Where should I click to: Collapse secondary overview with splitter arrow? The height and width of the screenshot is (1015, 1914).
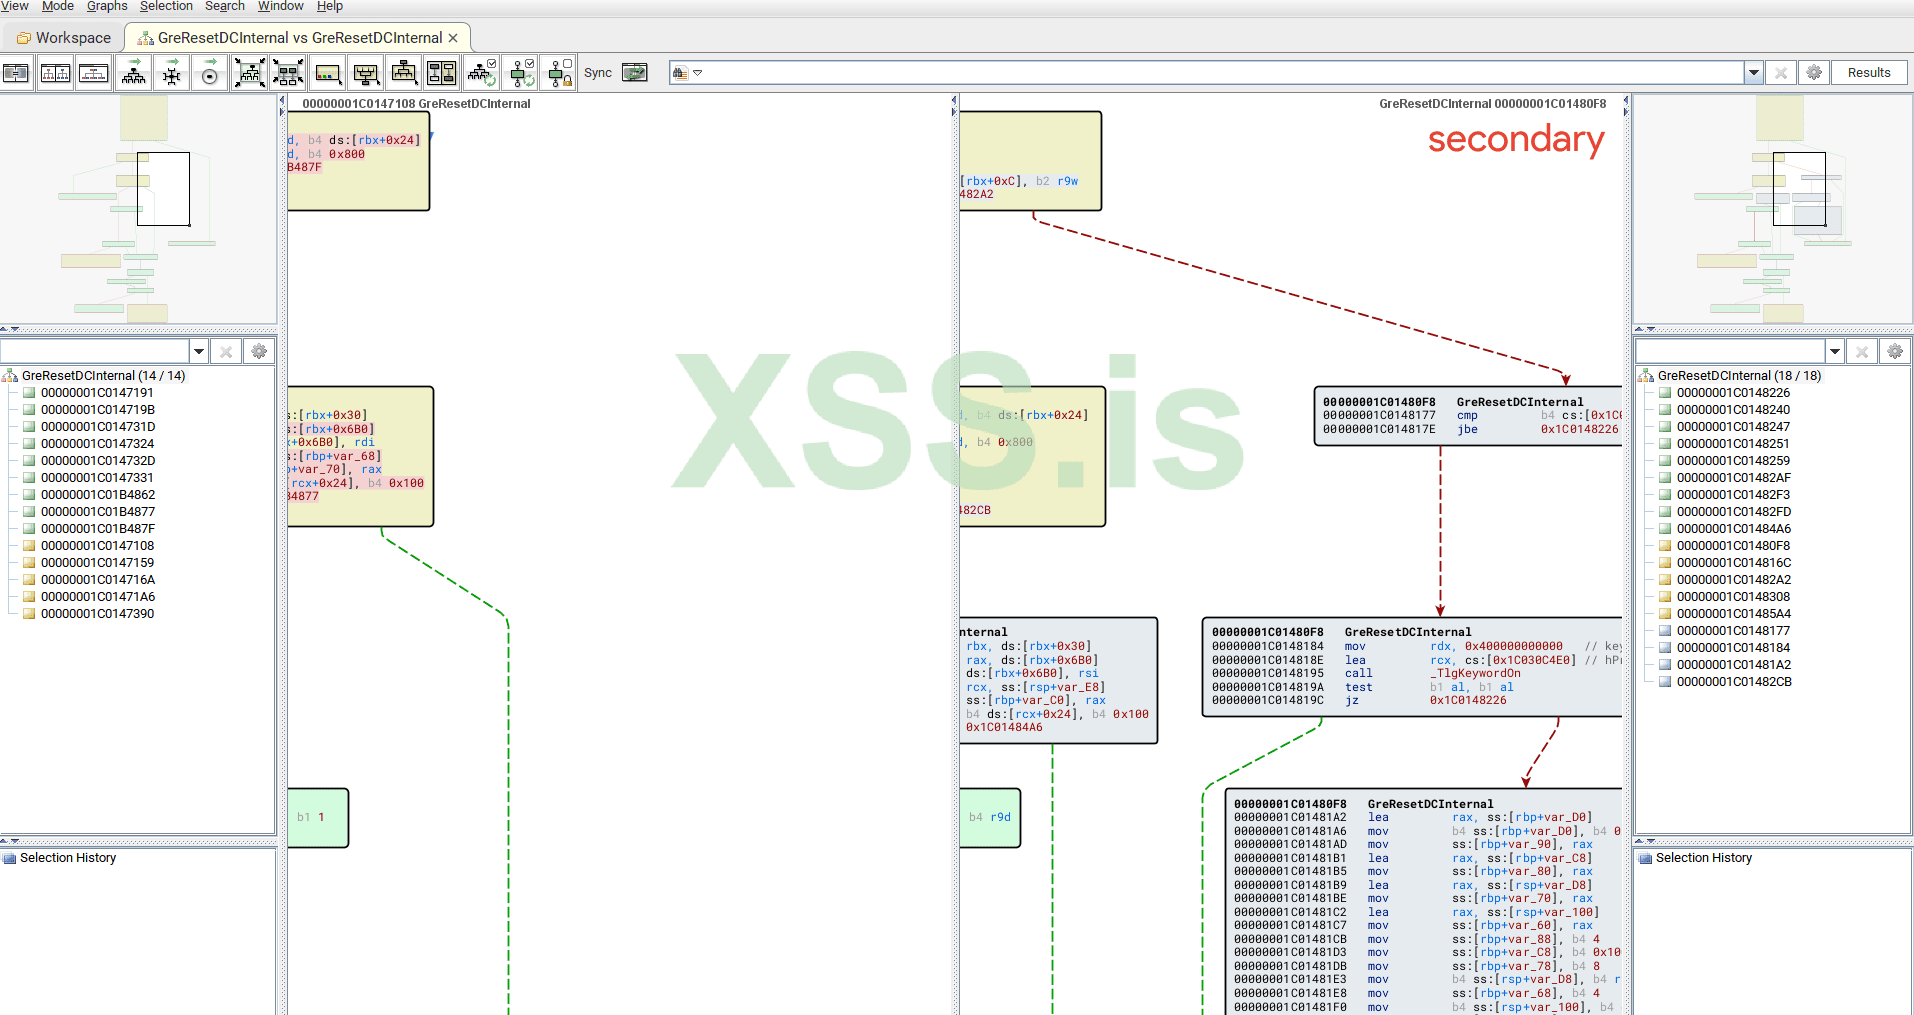[x=1639, y=329]
